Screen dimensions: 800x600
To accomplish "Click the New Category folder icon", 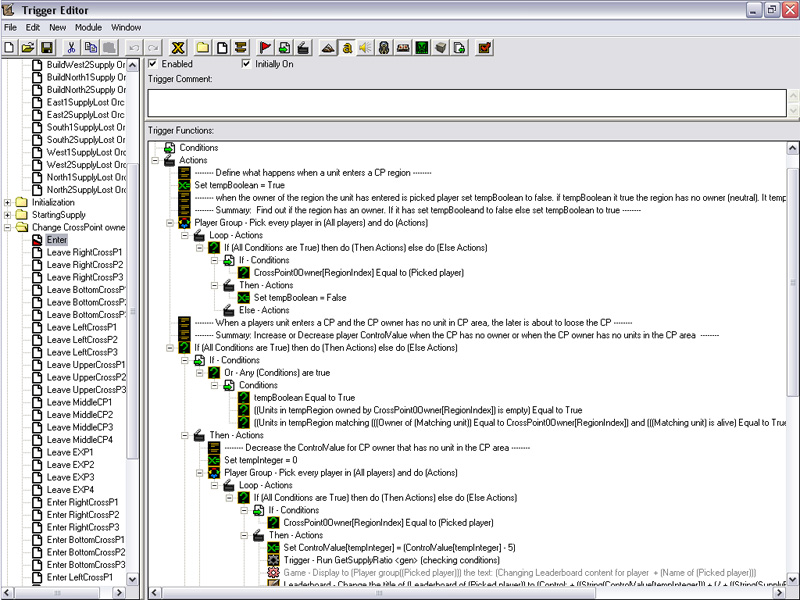I will pos(203,48).
